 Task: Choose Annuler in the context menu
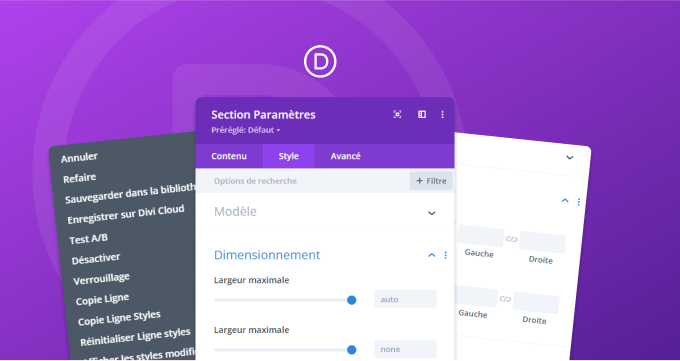(x=79, y=158)
